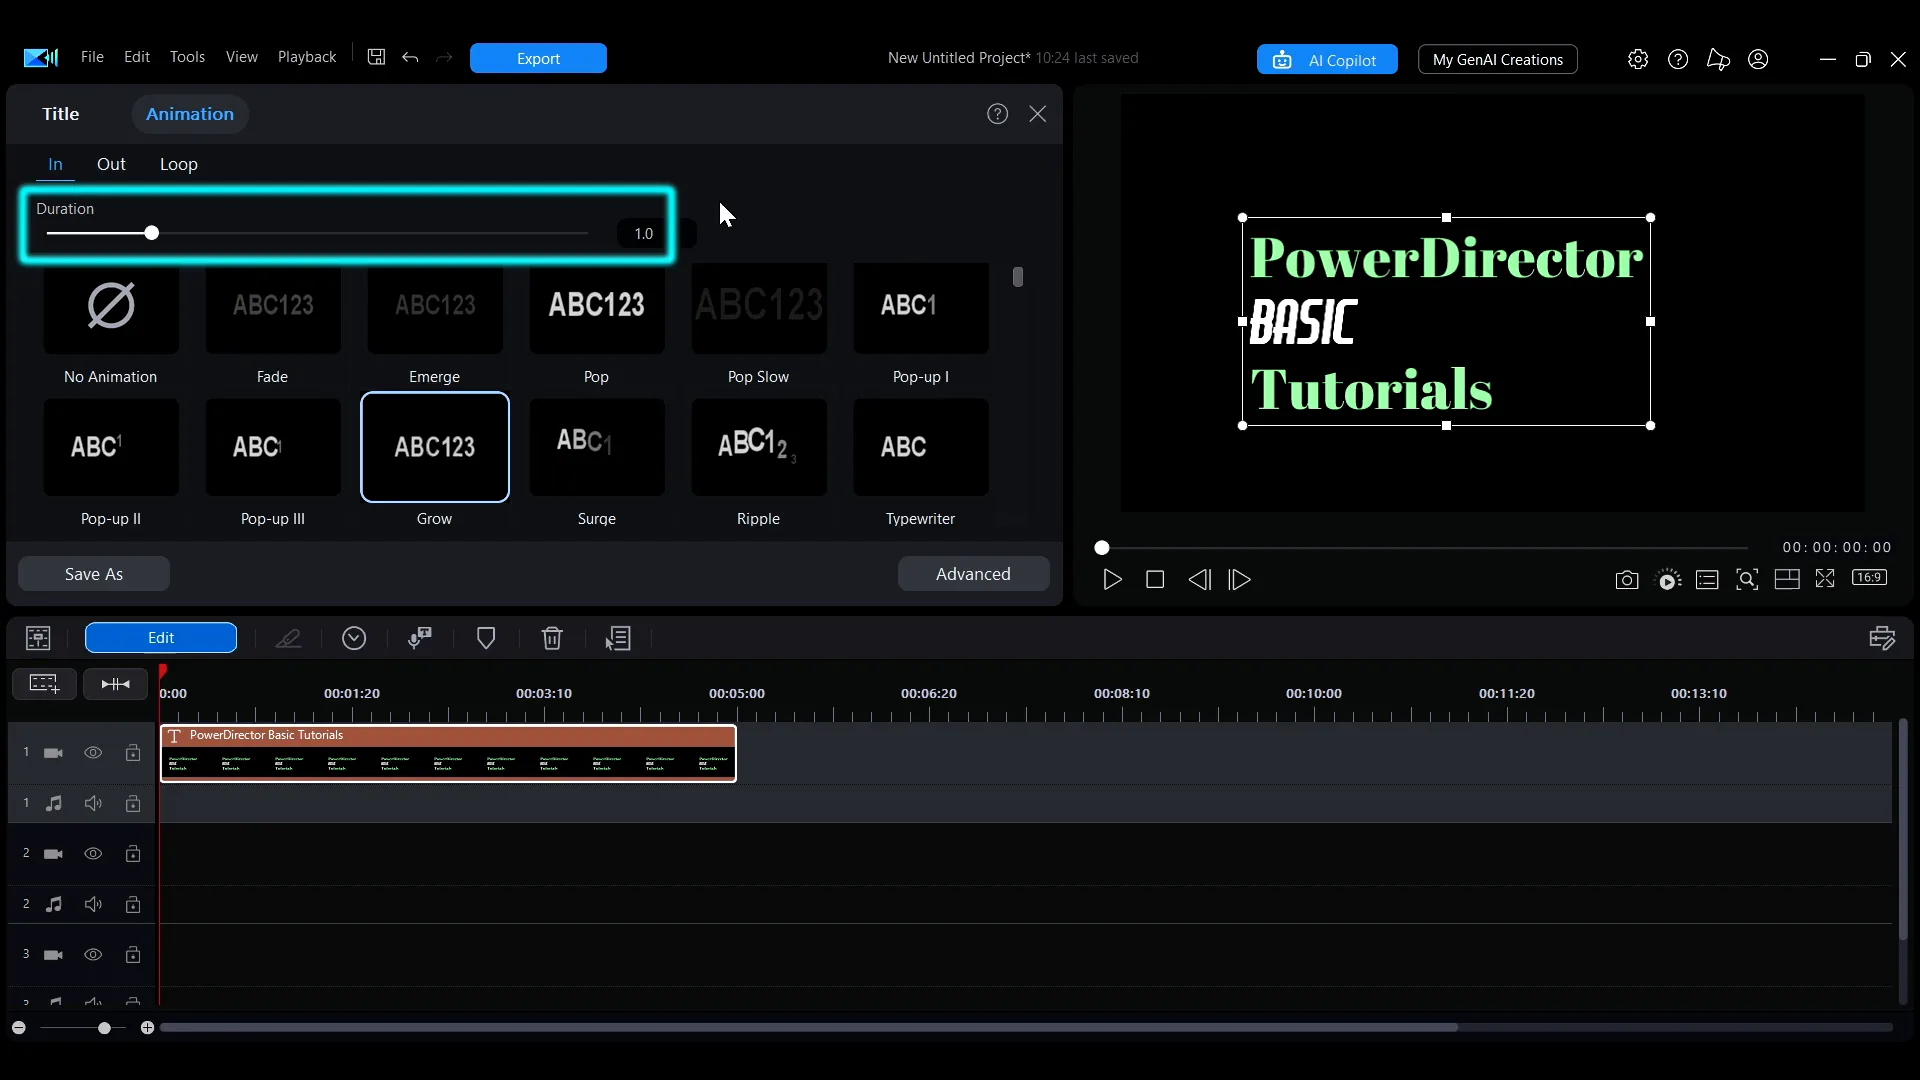Open My GenAI Creations
The height and width of the screenshot is (1080, 1920).
[x=1498, y=60]
